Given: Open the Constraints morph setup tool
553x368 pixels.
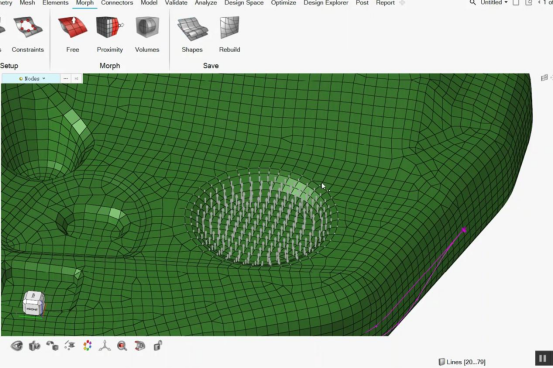Looking at the screenshot, I should tap(28, 34).
